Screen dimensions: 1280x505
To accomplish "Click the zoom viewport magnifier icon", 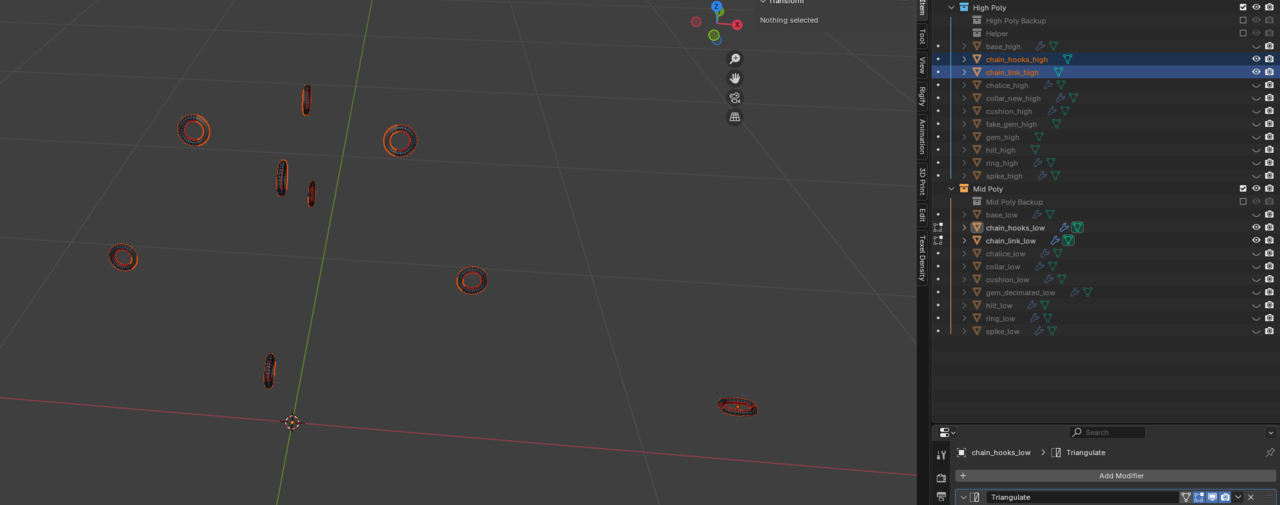I will [x=735, y=59].
